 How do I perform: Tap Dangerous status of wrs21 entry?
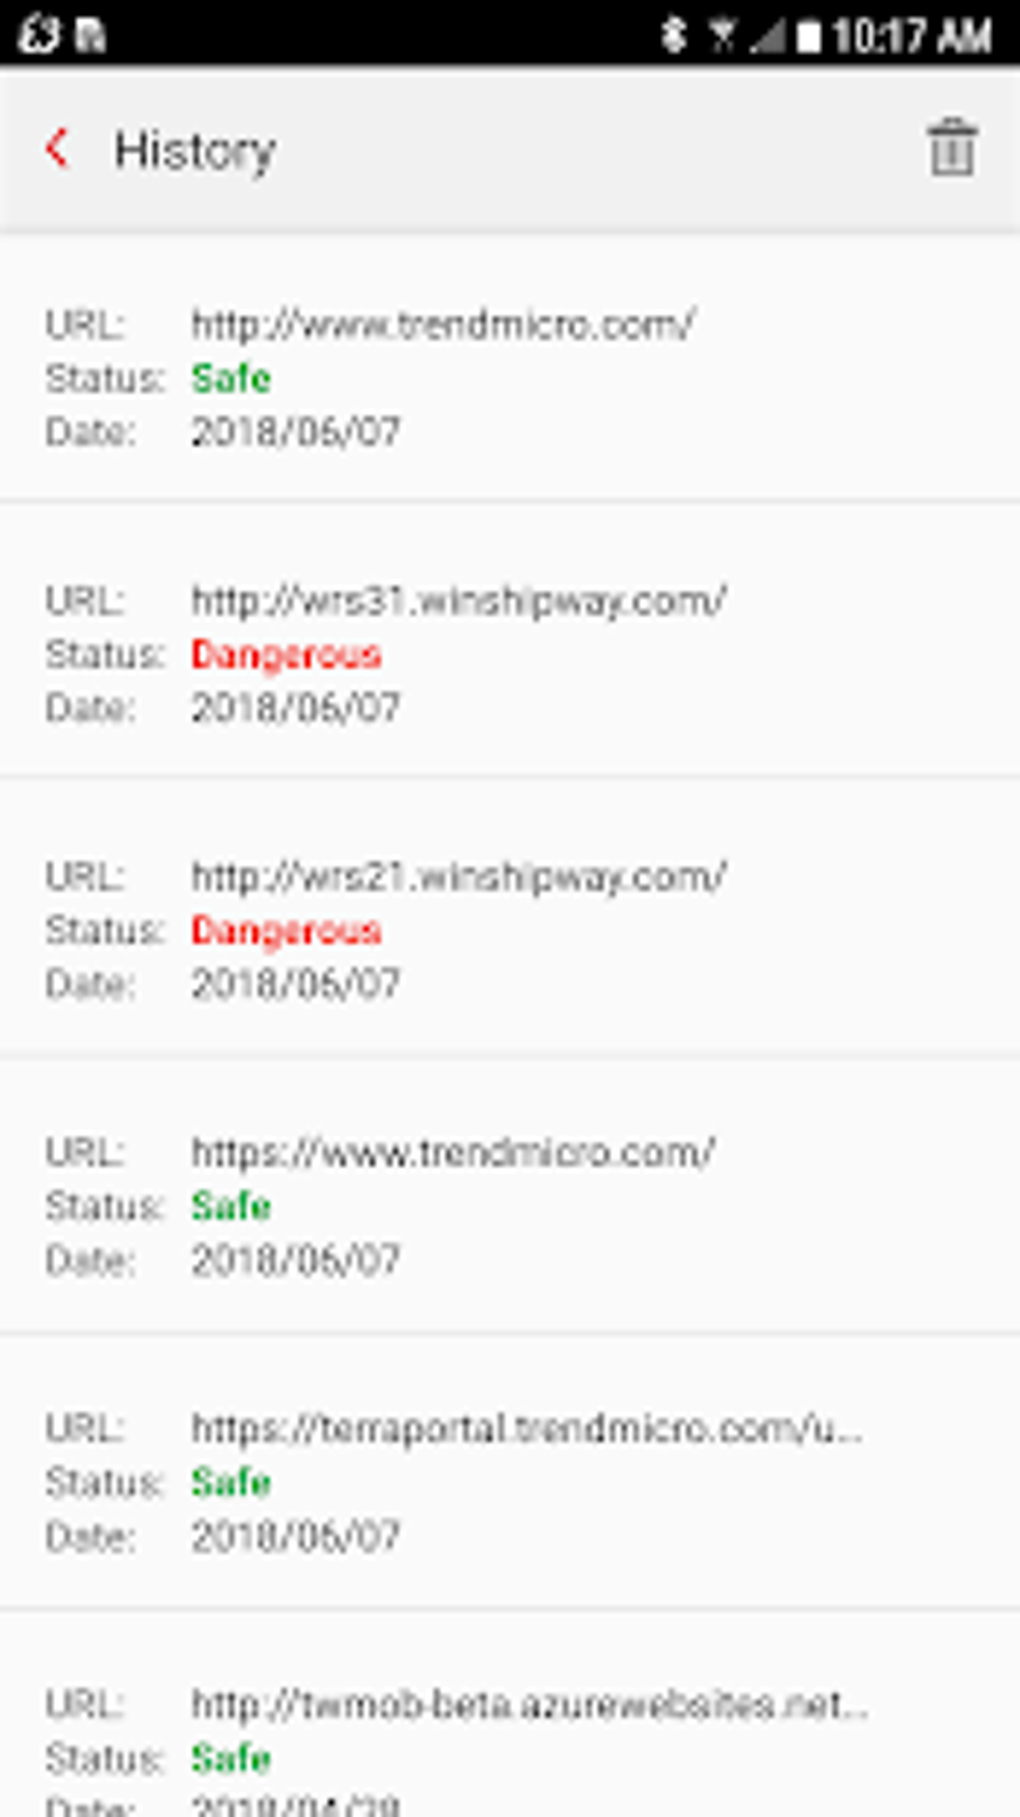coord(286,931)
